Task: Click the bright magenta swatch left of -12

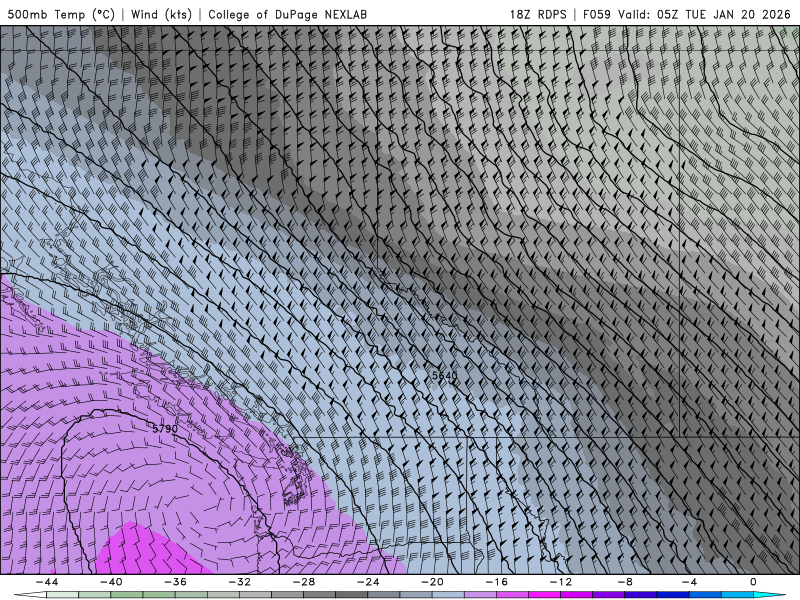Action: (x=544, y=595)
